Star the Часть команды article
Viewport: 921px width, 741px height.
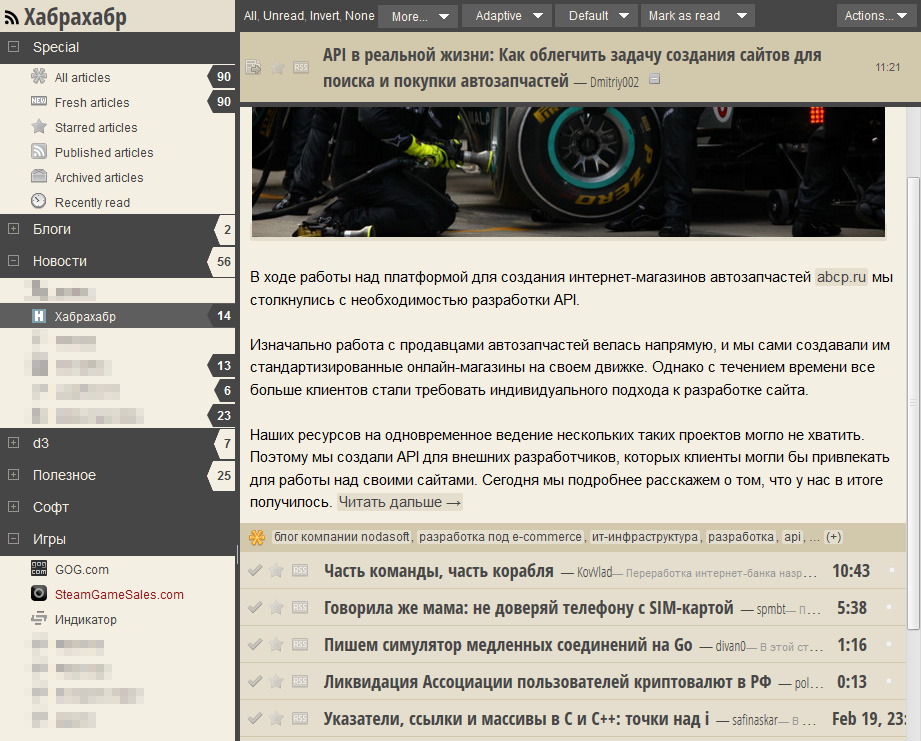click(276, 570)
